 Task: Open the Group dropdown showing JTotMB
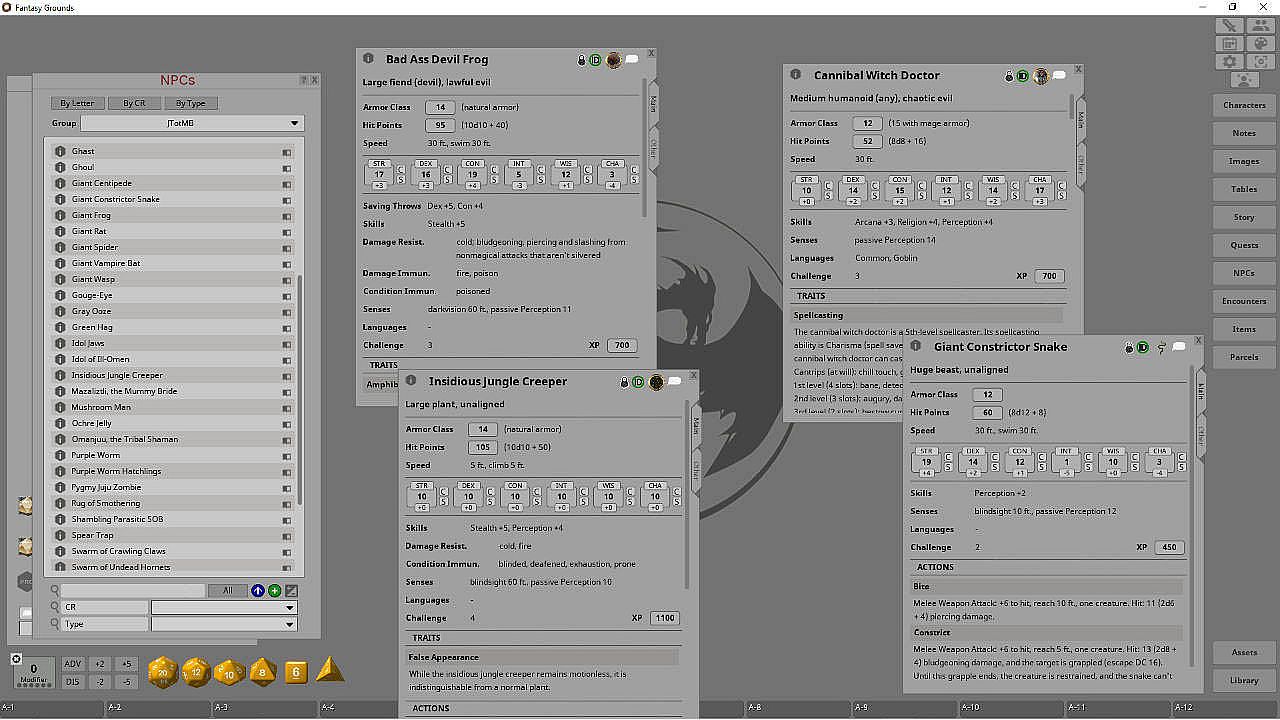pos(191,123)
